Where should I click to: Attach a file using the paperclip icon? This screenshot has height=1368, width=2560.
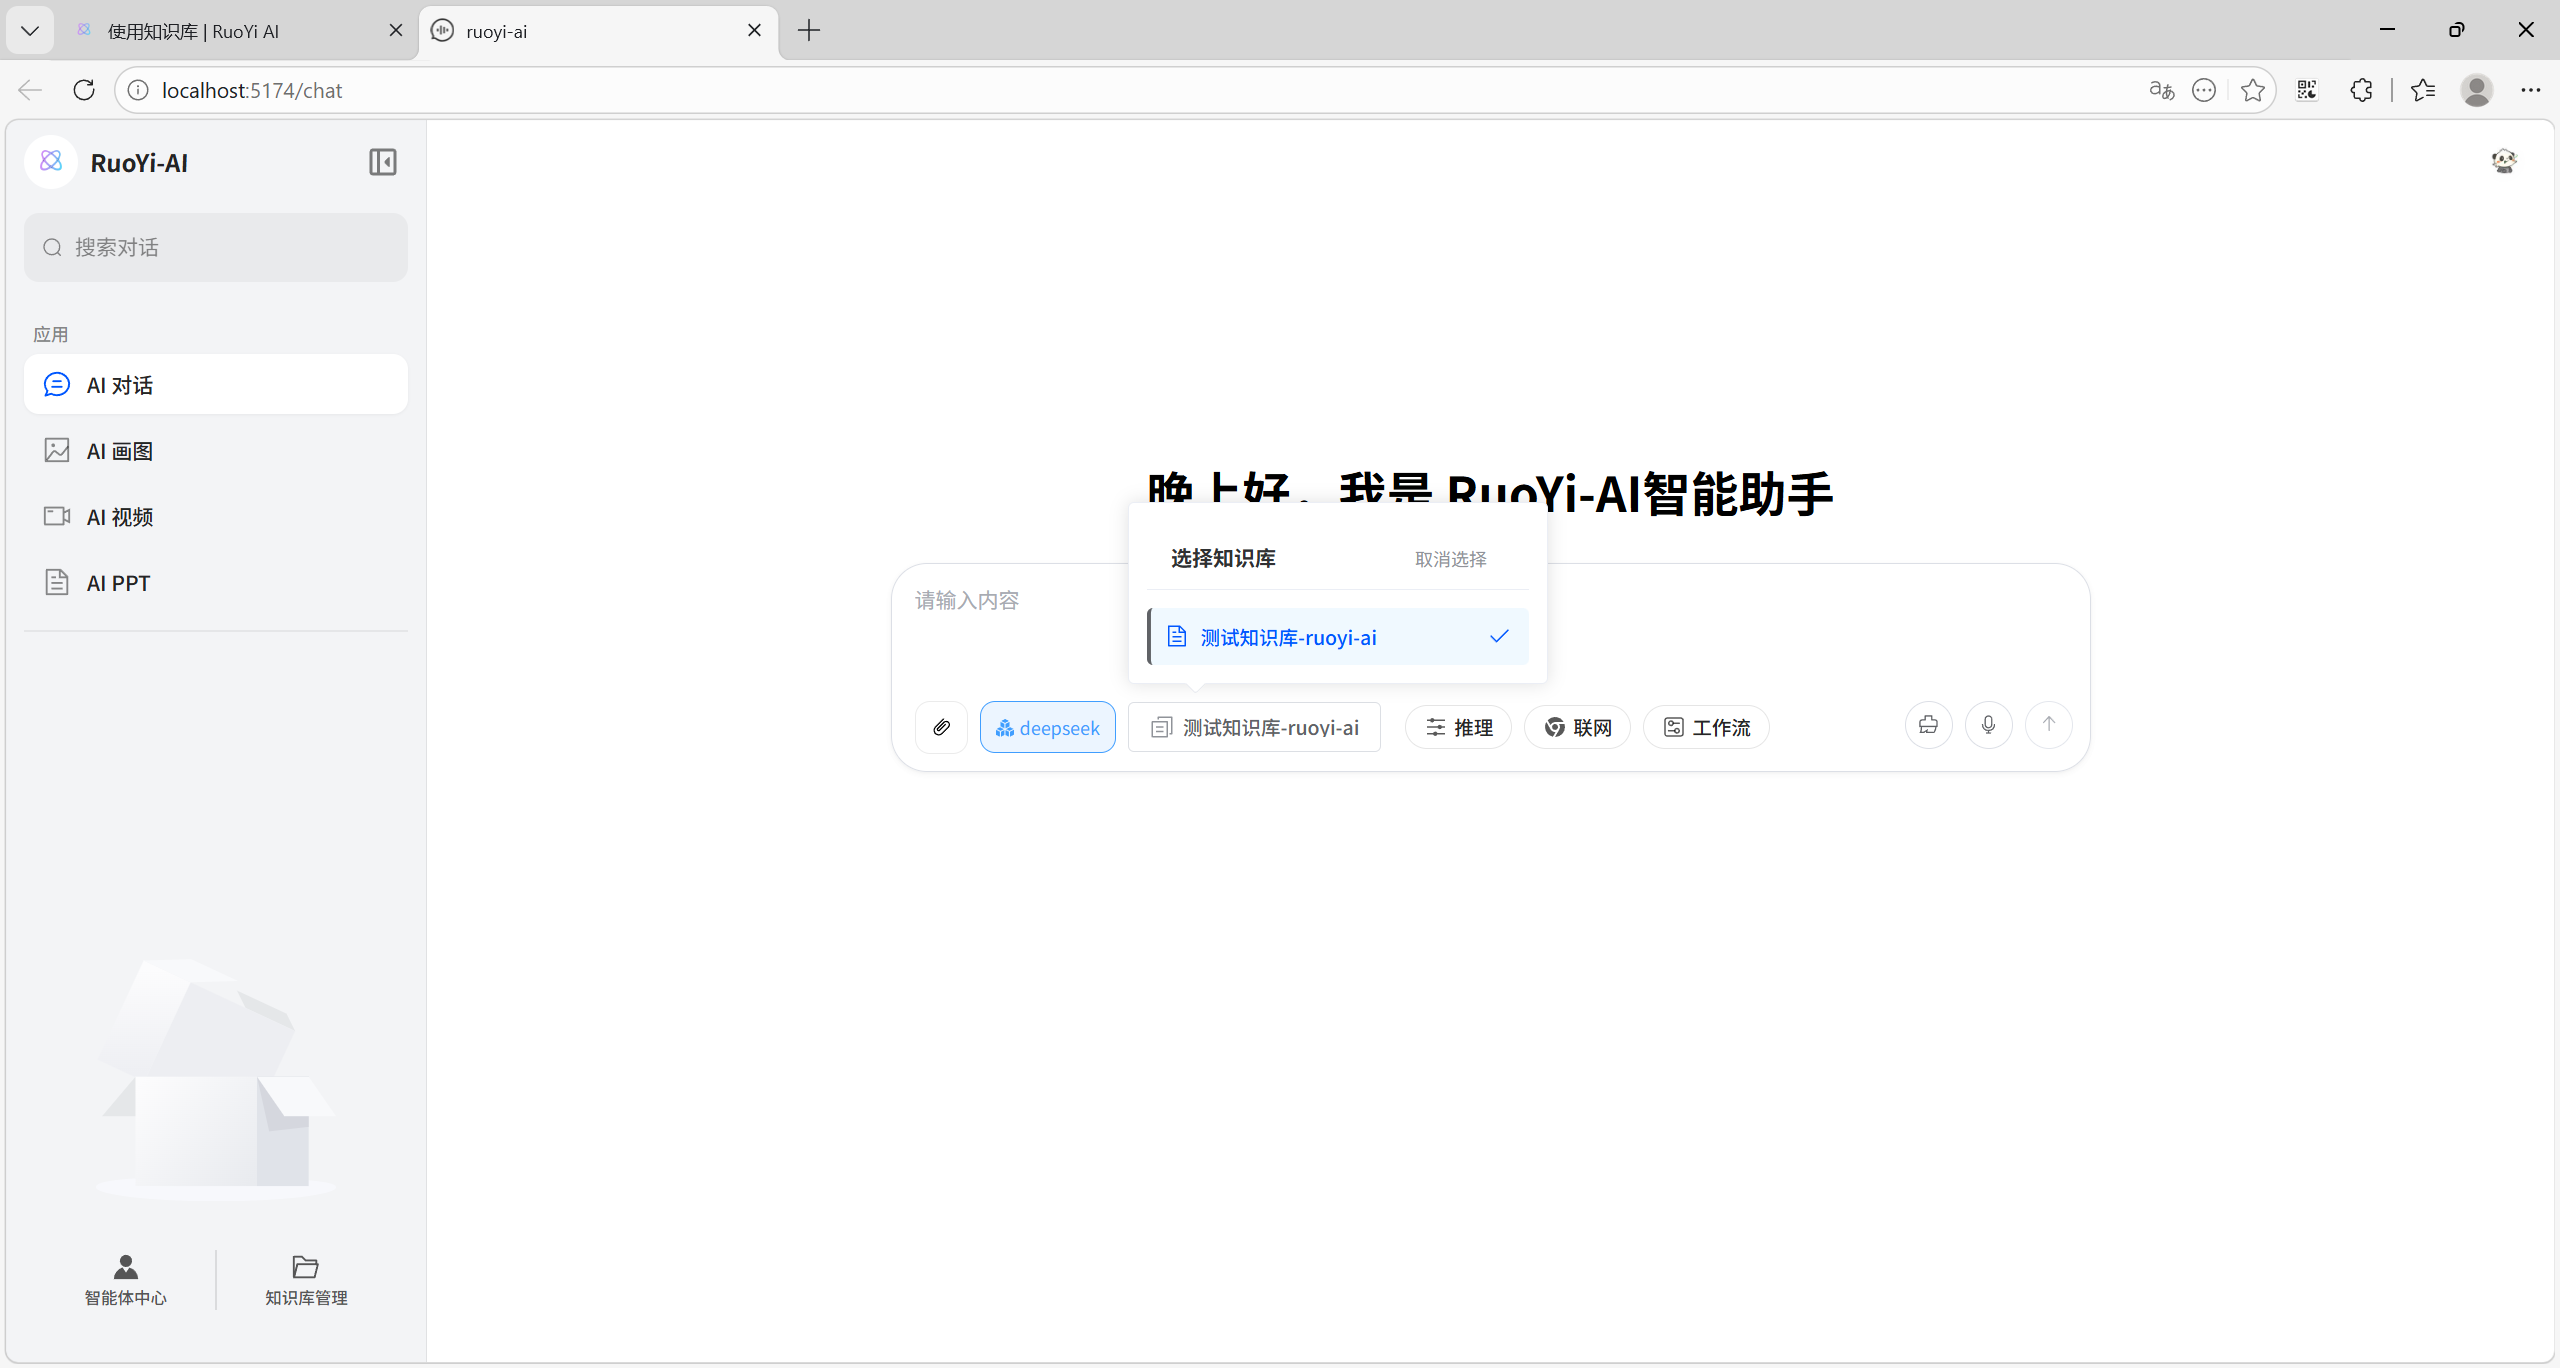(x=940, y=727)
